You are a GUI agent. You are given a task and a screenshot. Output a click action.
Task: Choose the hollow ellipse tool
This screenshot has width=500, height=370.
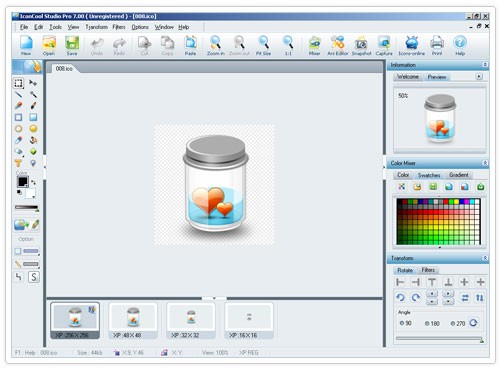point(19,129)
